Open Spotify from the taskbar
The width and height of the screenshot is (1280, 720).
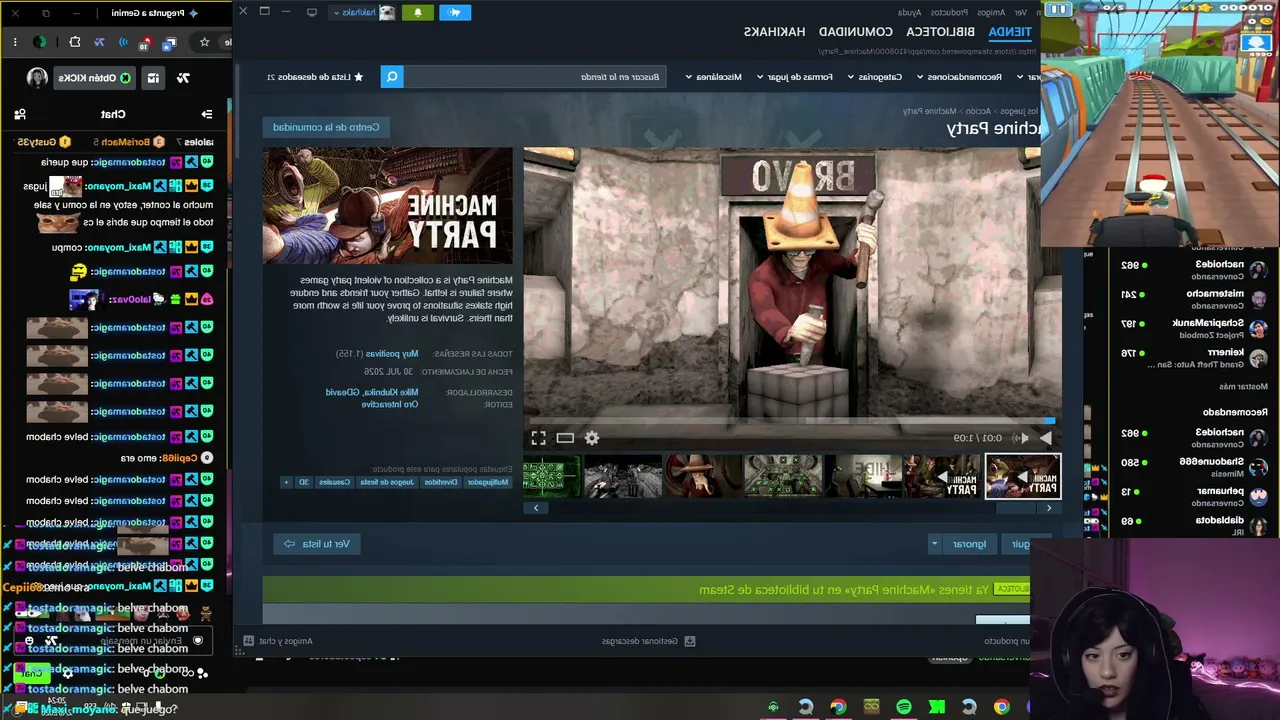pos(904,707)
